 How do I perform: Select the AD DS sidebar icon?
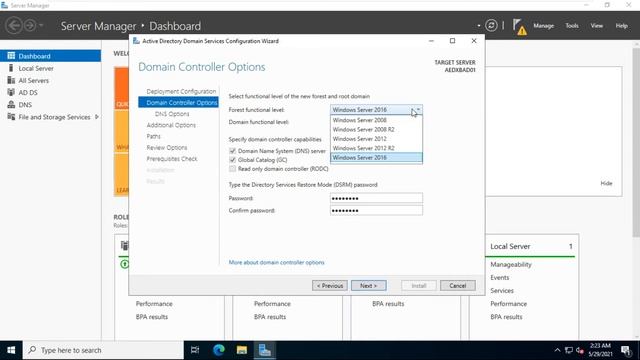click(x=11, y=92)
